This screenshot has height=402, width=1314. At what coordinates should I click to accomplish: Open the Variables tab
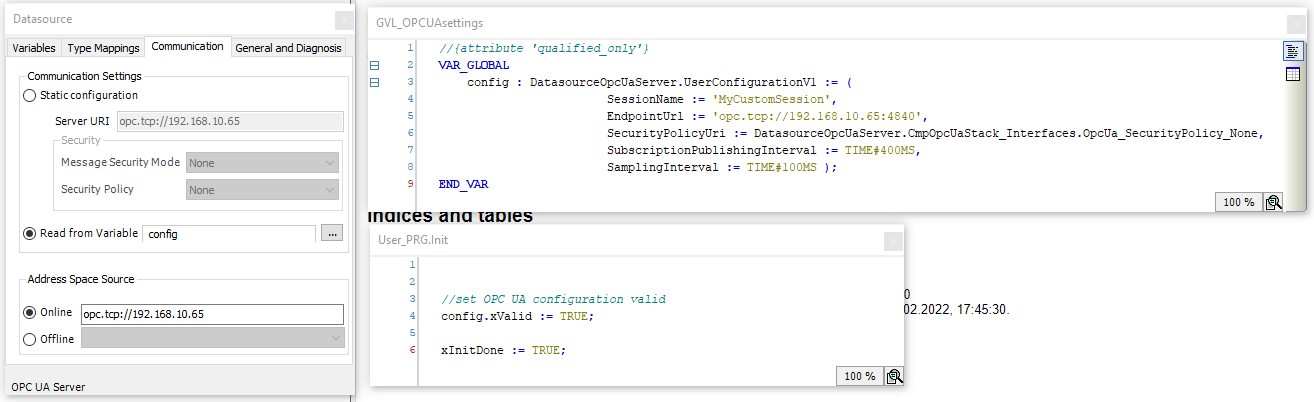pos(34,48)
